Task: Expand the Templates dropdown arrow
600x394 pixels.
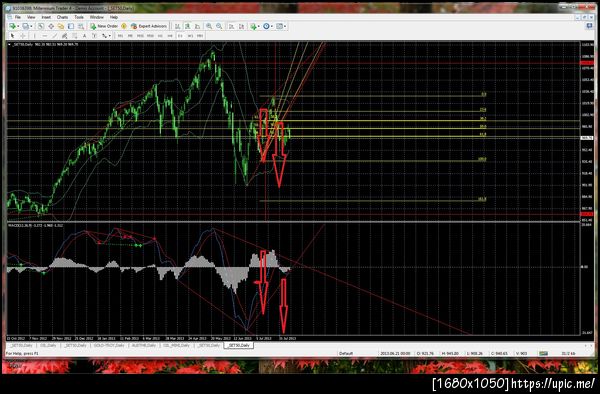Action: pyautogui.click(x=285, y=26)
